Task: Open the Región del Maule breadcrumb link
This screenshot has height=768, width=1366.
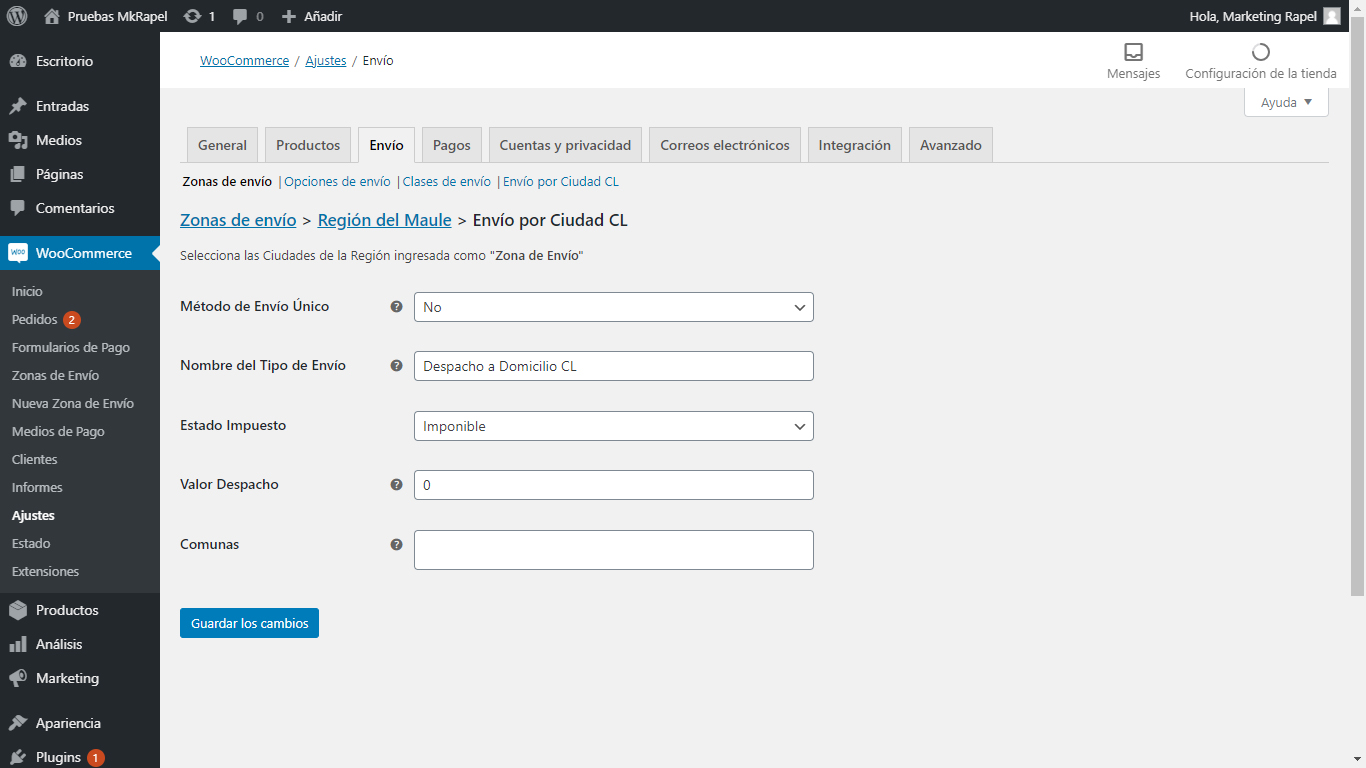Action: [385, 220]
